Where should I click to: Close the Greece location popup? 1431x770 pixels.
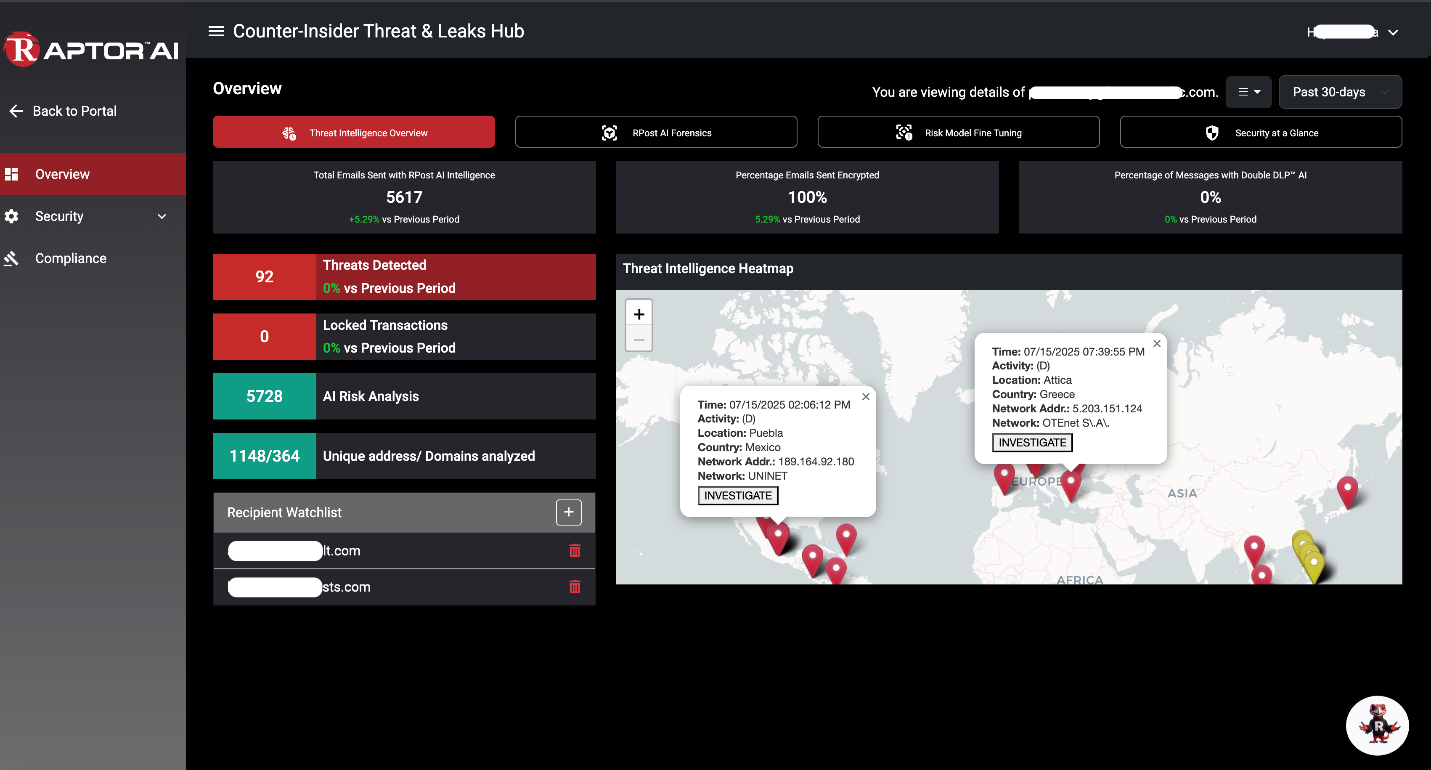point(1157,343)
